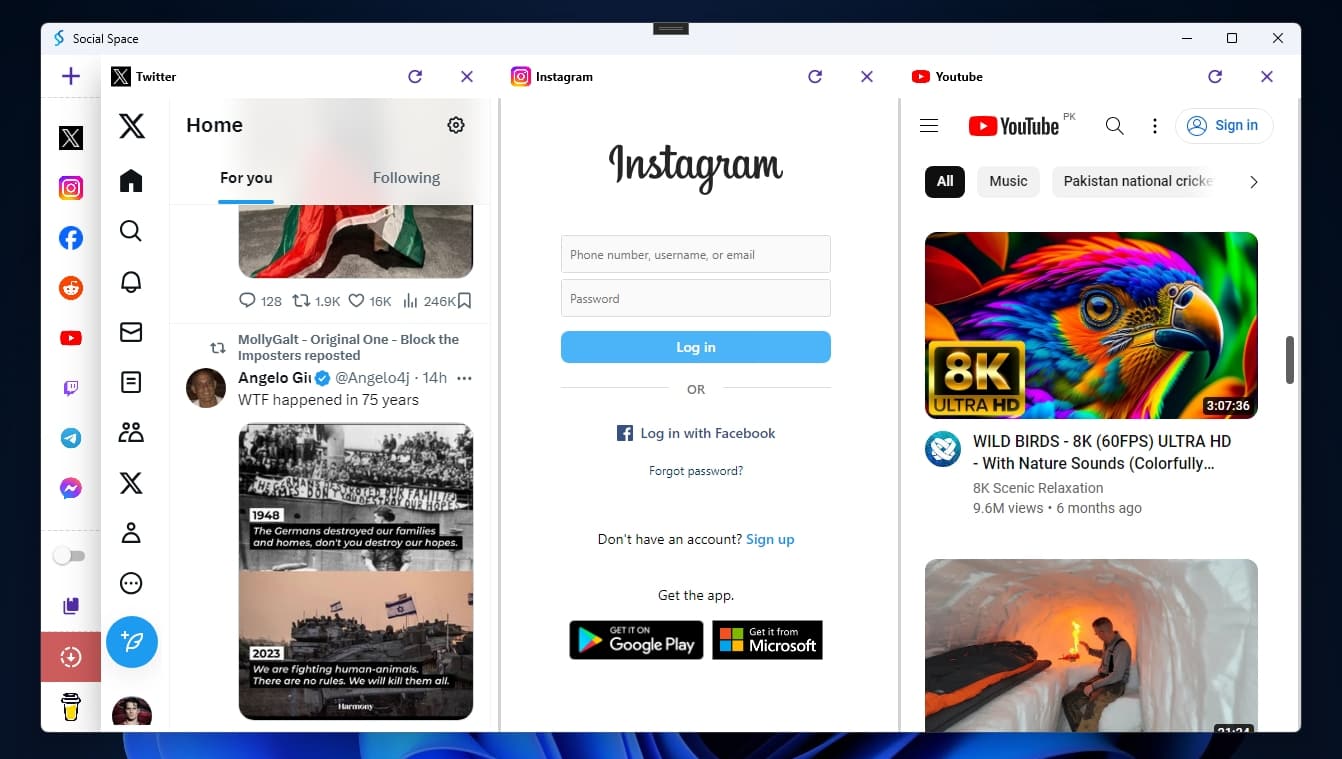Switch to the Following tab
The height and width of the screenshot is (759, 1342).
pyautogui.click(x=406, y=178)
